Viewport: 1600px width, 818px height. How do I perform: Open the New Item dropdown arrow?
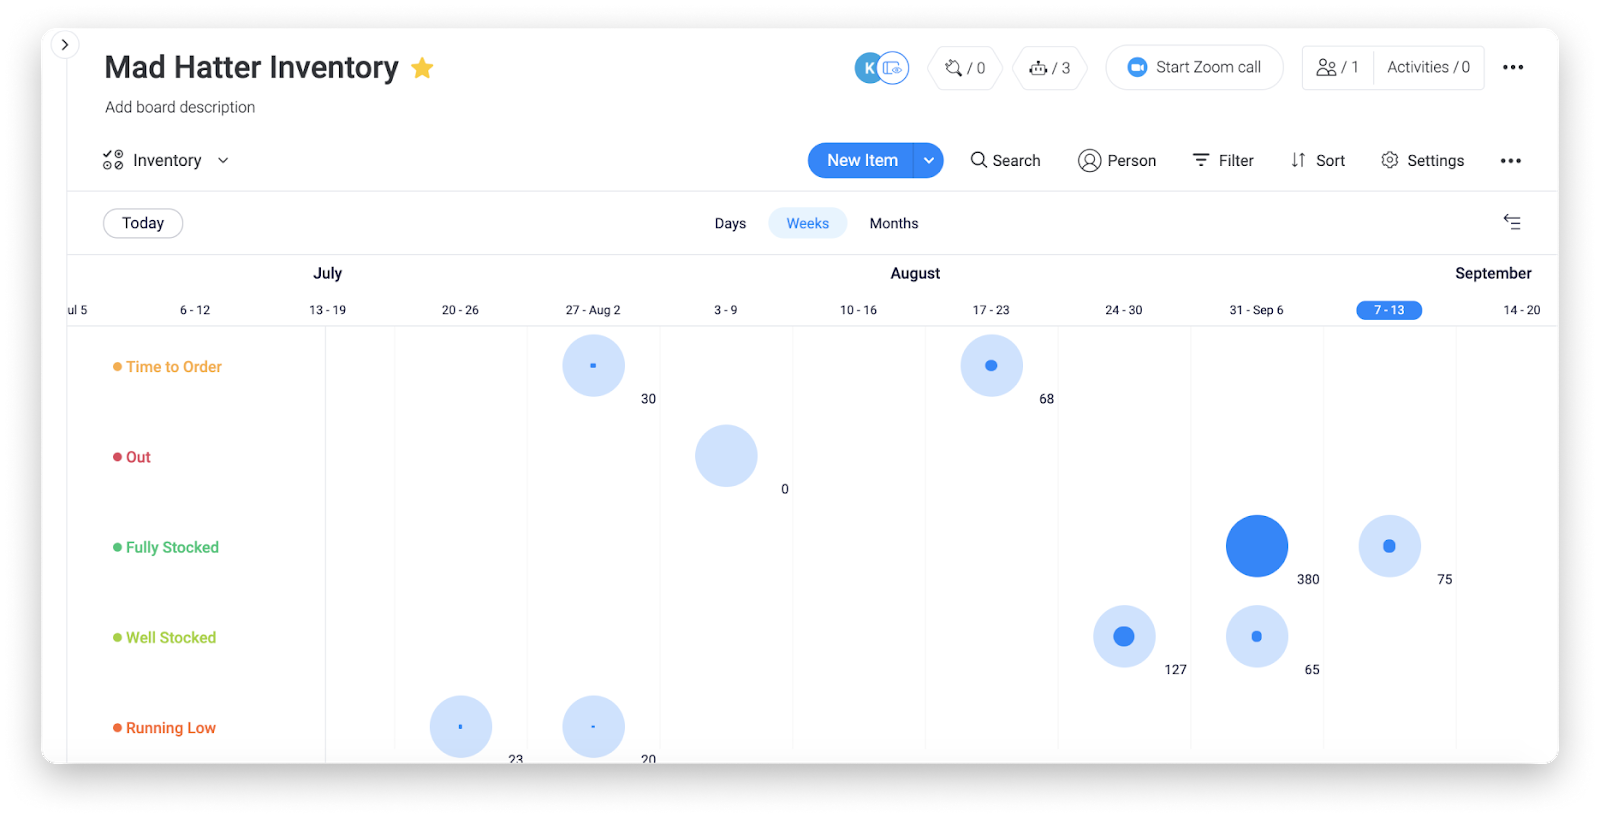(929, 160)
